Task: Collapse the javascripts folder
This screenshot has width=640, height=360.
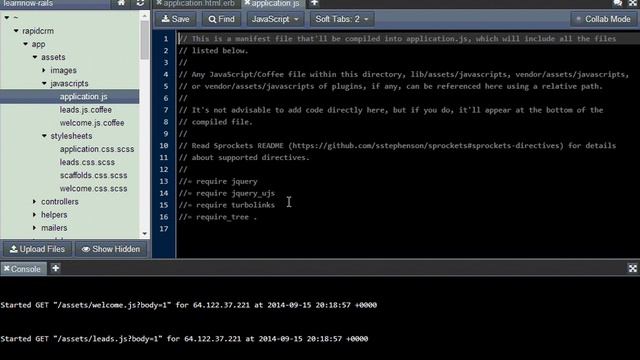Action: point(44,83)
